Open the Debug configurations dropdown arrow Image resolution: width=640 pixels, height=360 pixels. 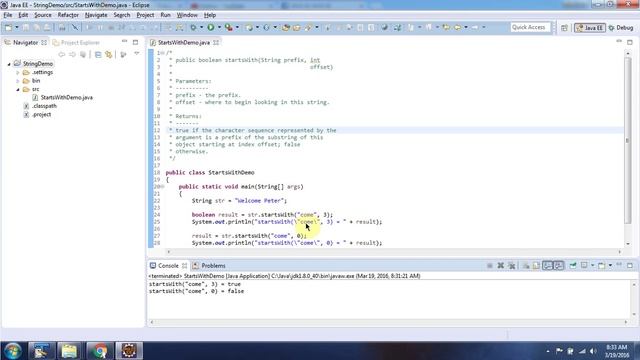[201, 27]
